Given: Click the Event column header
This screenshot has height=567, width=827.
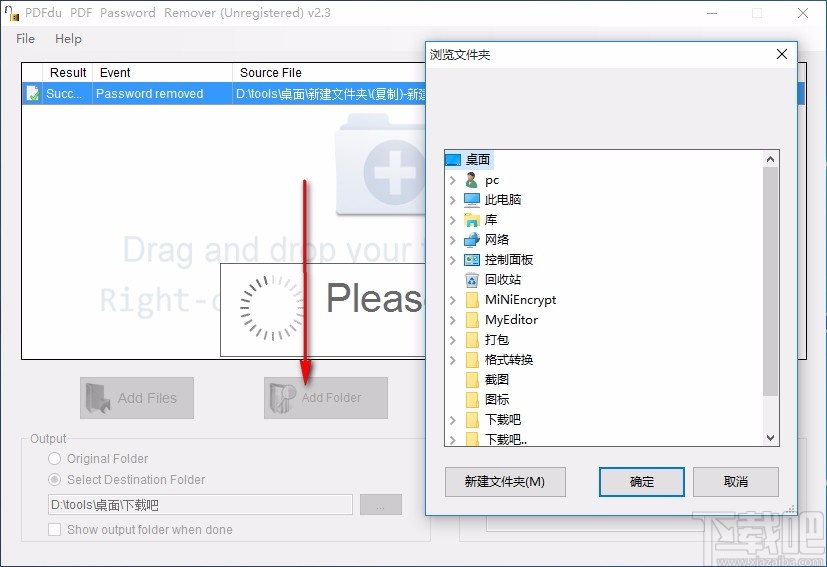Looking at the screenshot, I should [x=162, y=72].
